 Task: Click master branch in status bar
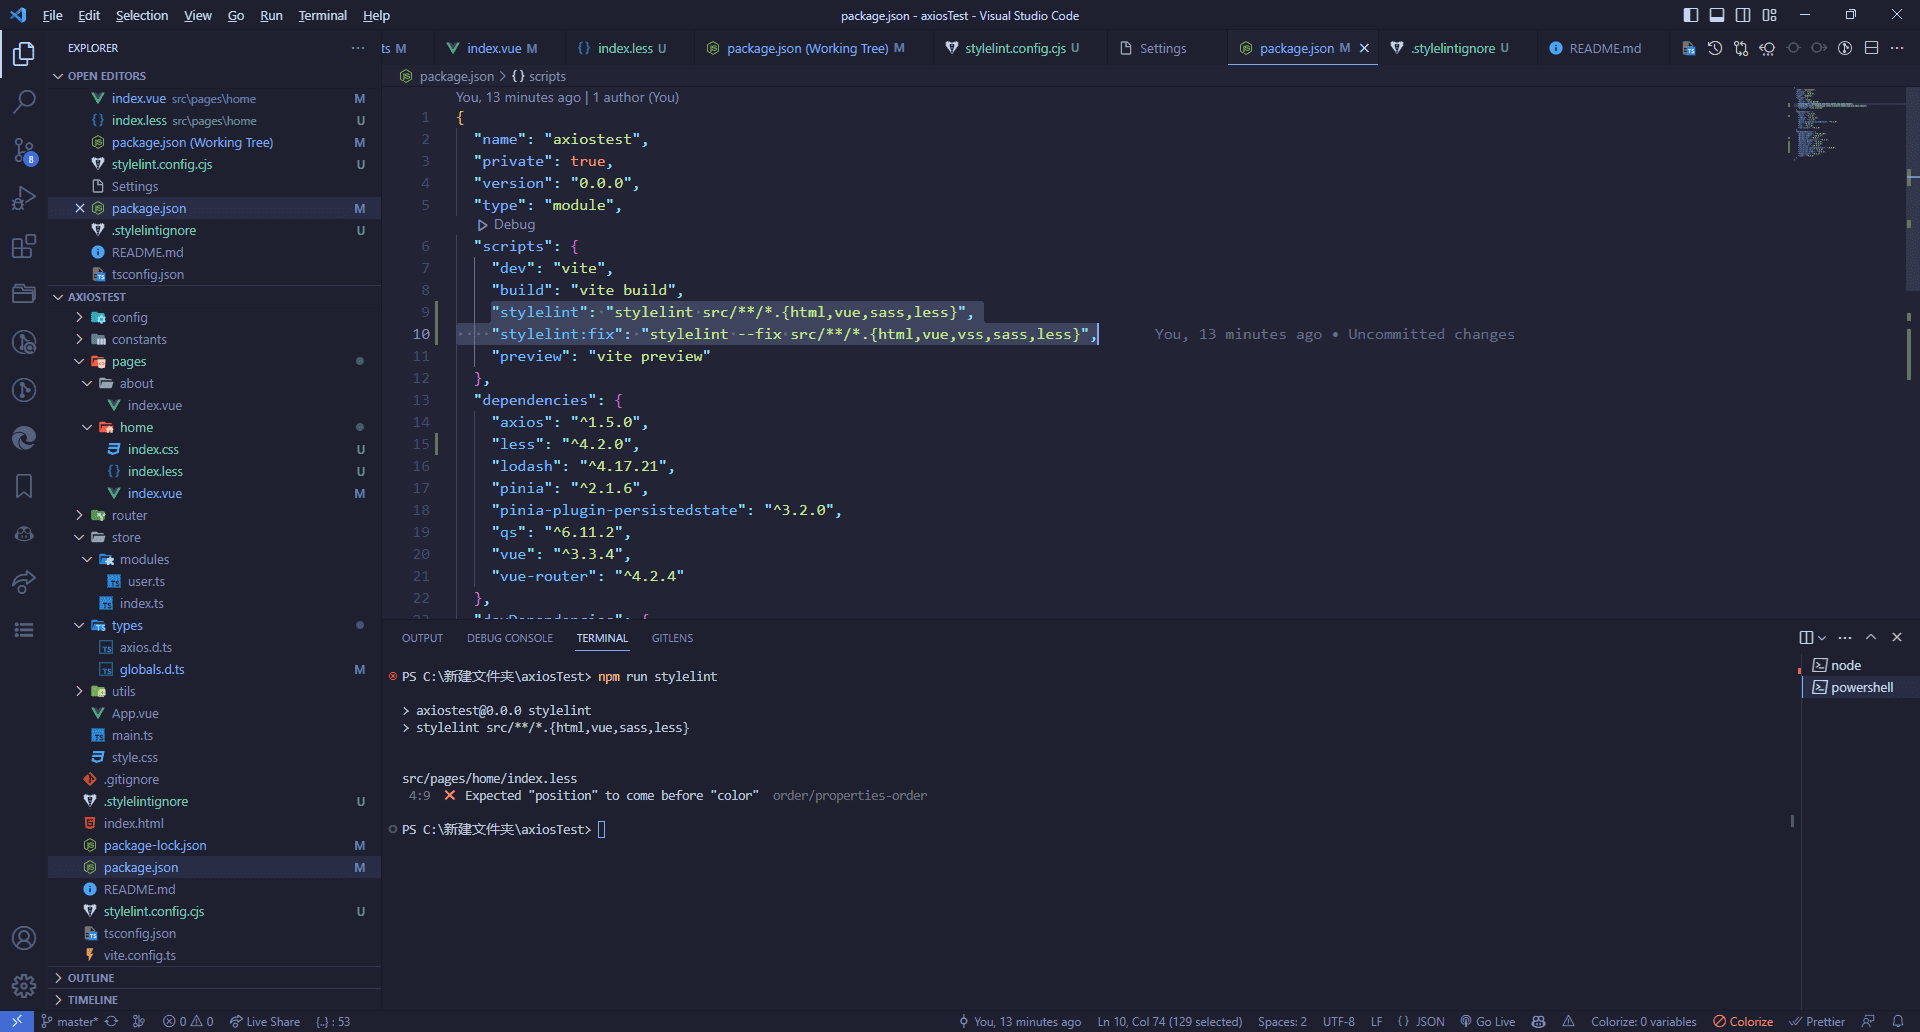point(70,1021)
